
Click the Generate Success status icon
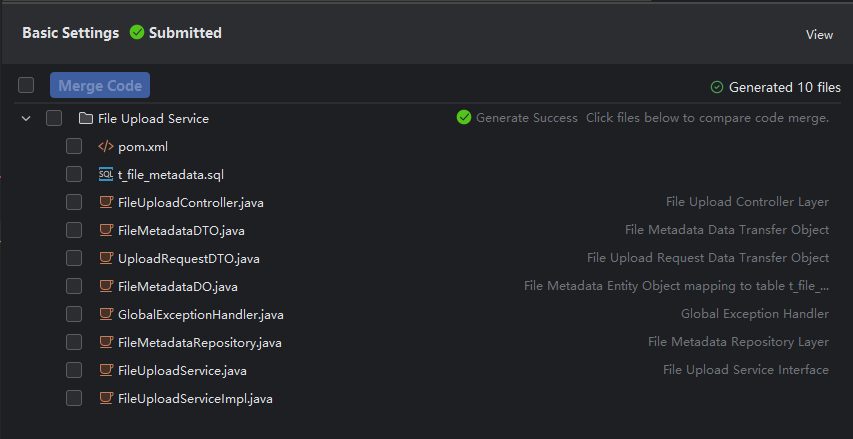click(x=464, y=117)
